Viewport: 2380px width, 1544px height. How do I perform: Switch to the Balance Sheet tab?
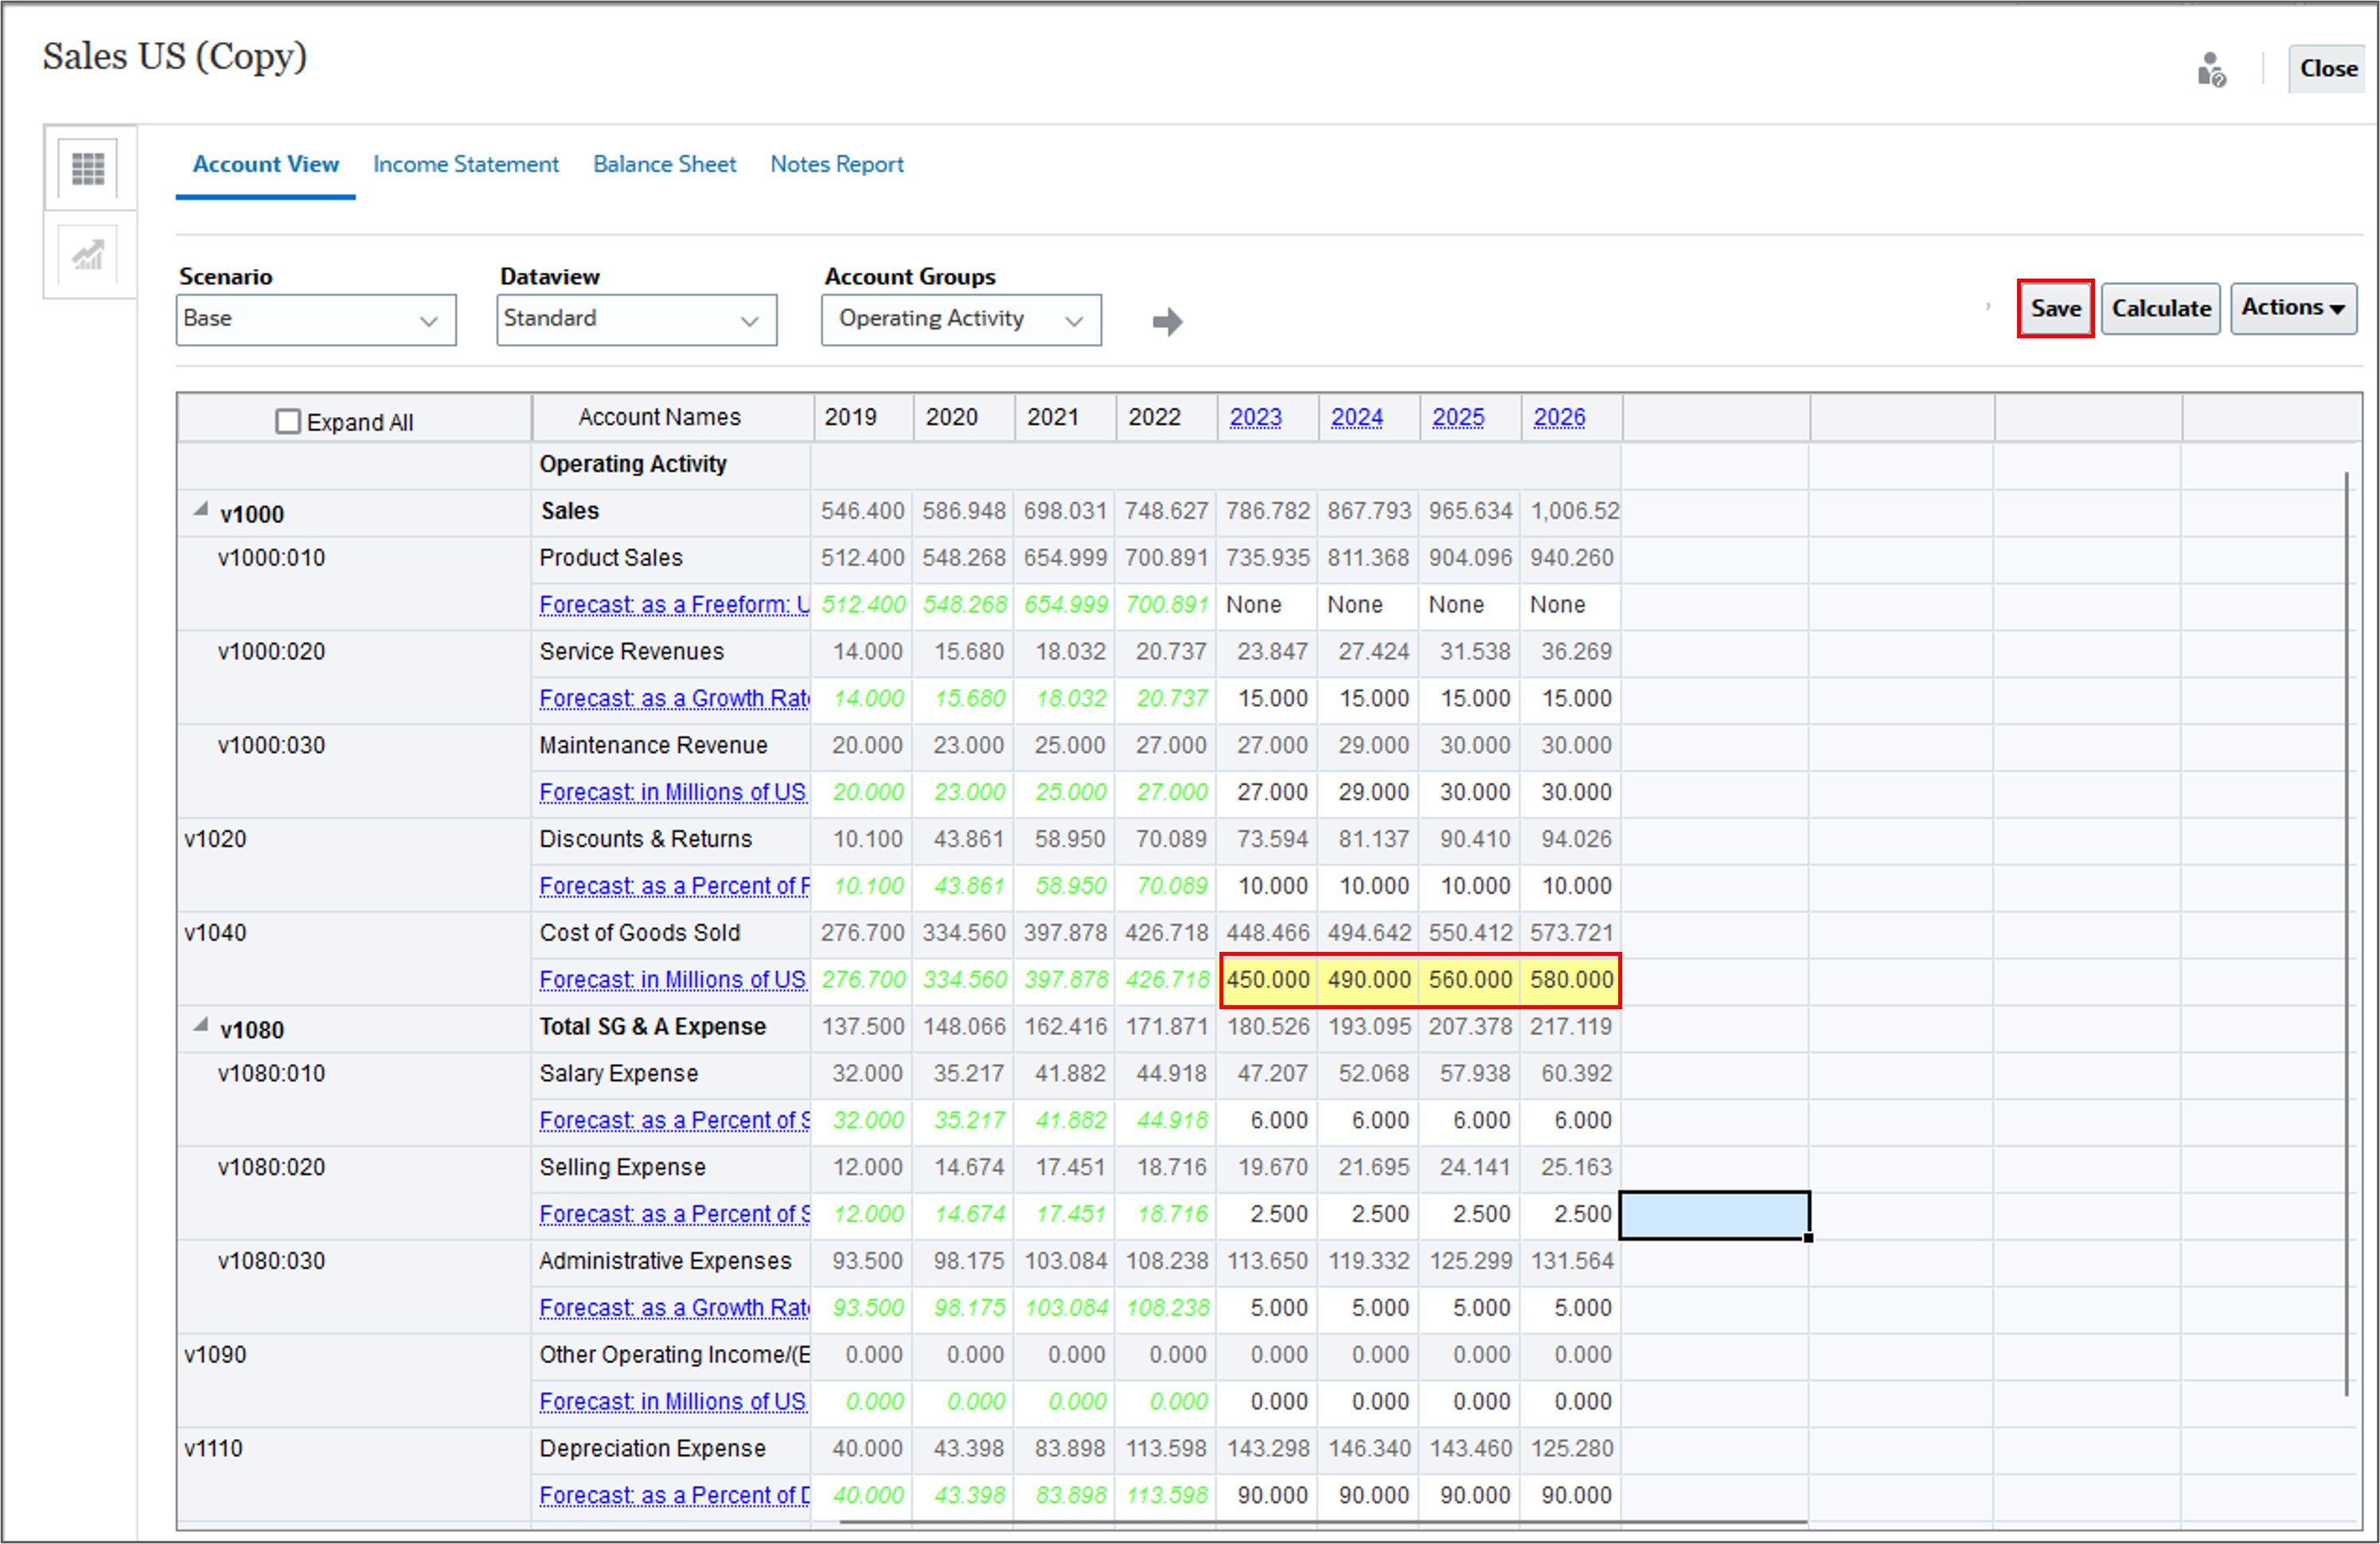click(x=664, y=164)
